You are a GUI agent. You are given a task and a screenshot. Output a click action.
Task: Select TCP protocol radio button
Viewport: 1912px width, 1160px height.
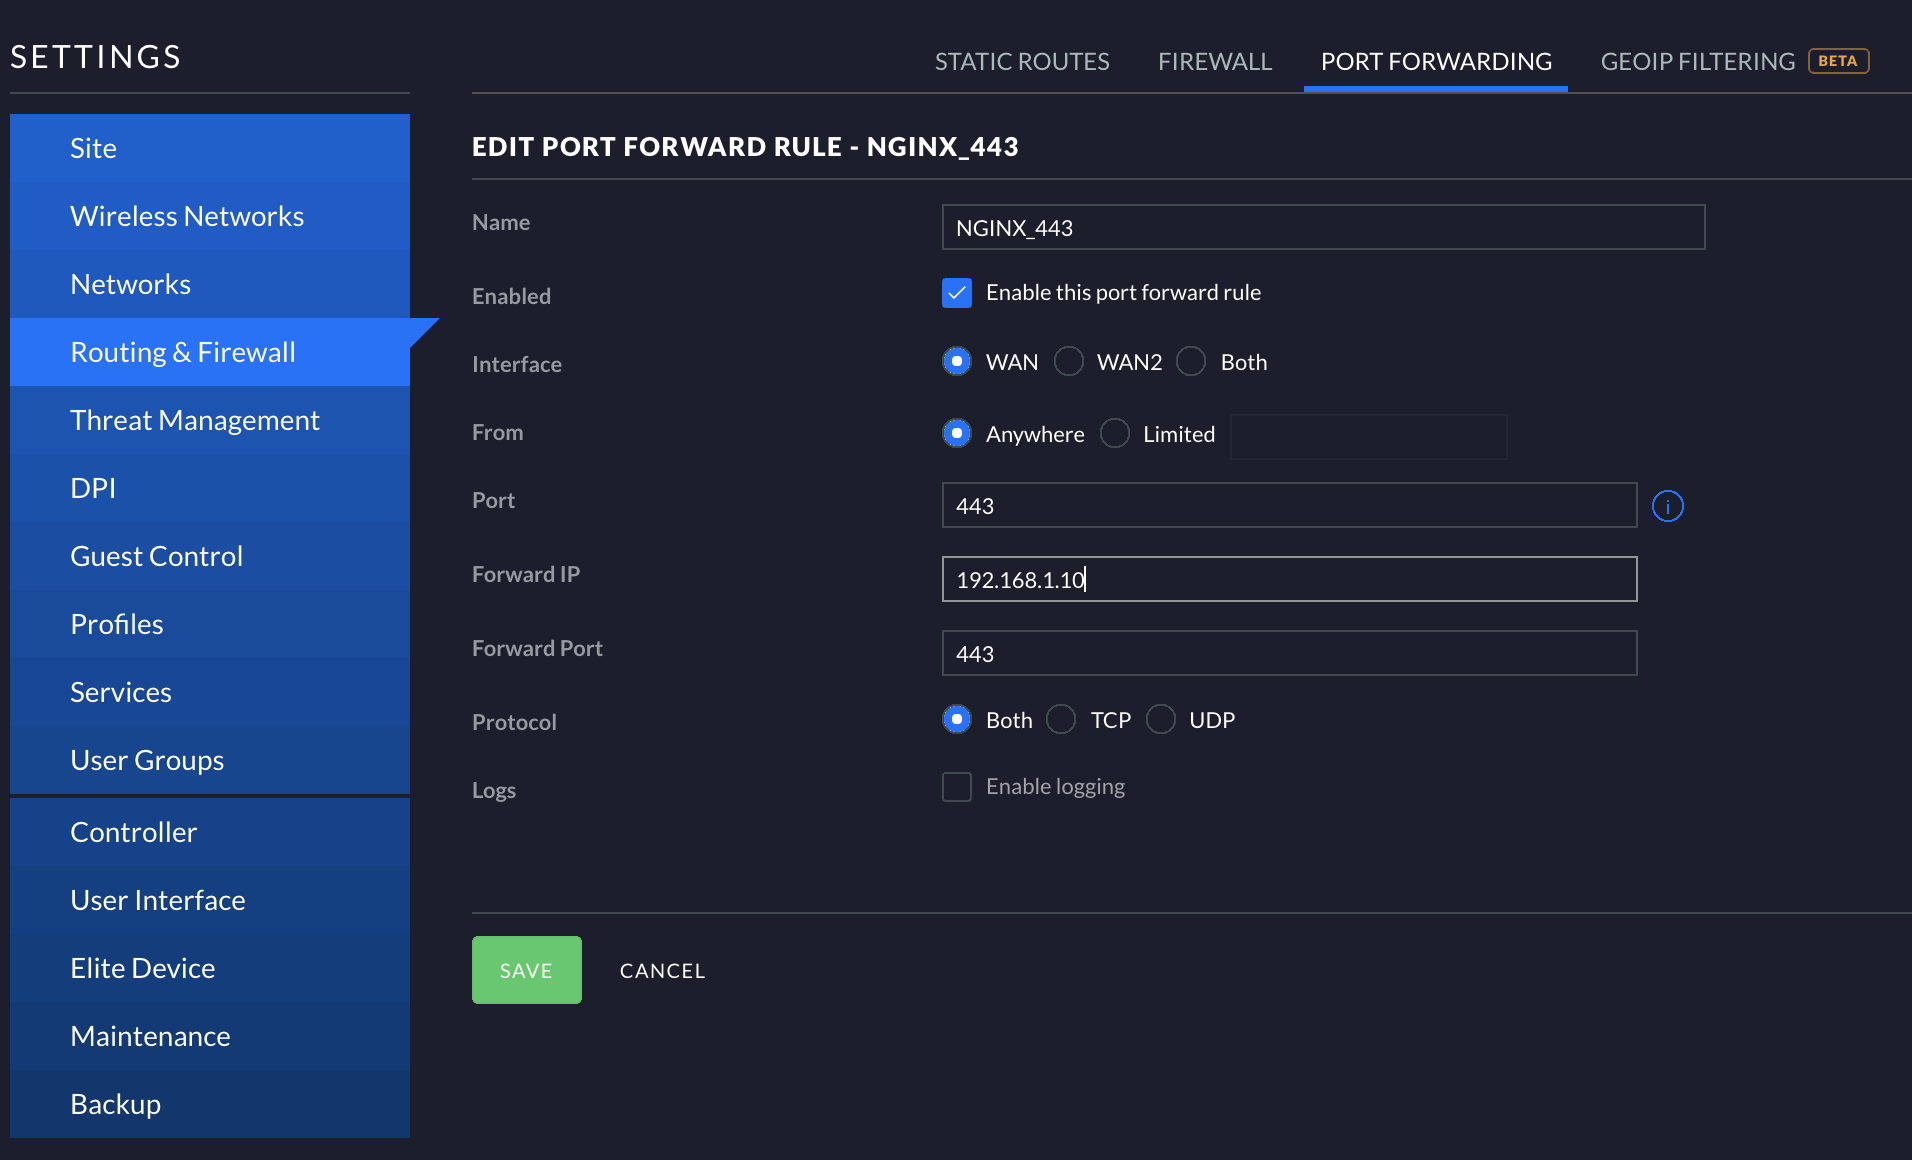coord(1061,720)
